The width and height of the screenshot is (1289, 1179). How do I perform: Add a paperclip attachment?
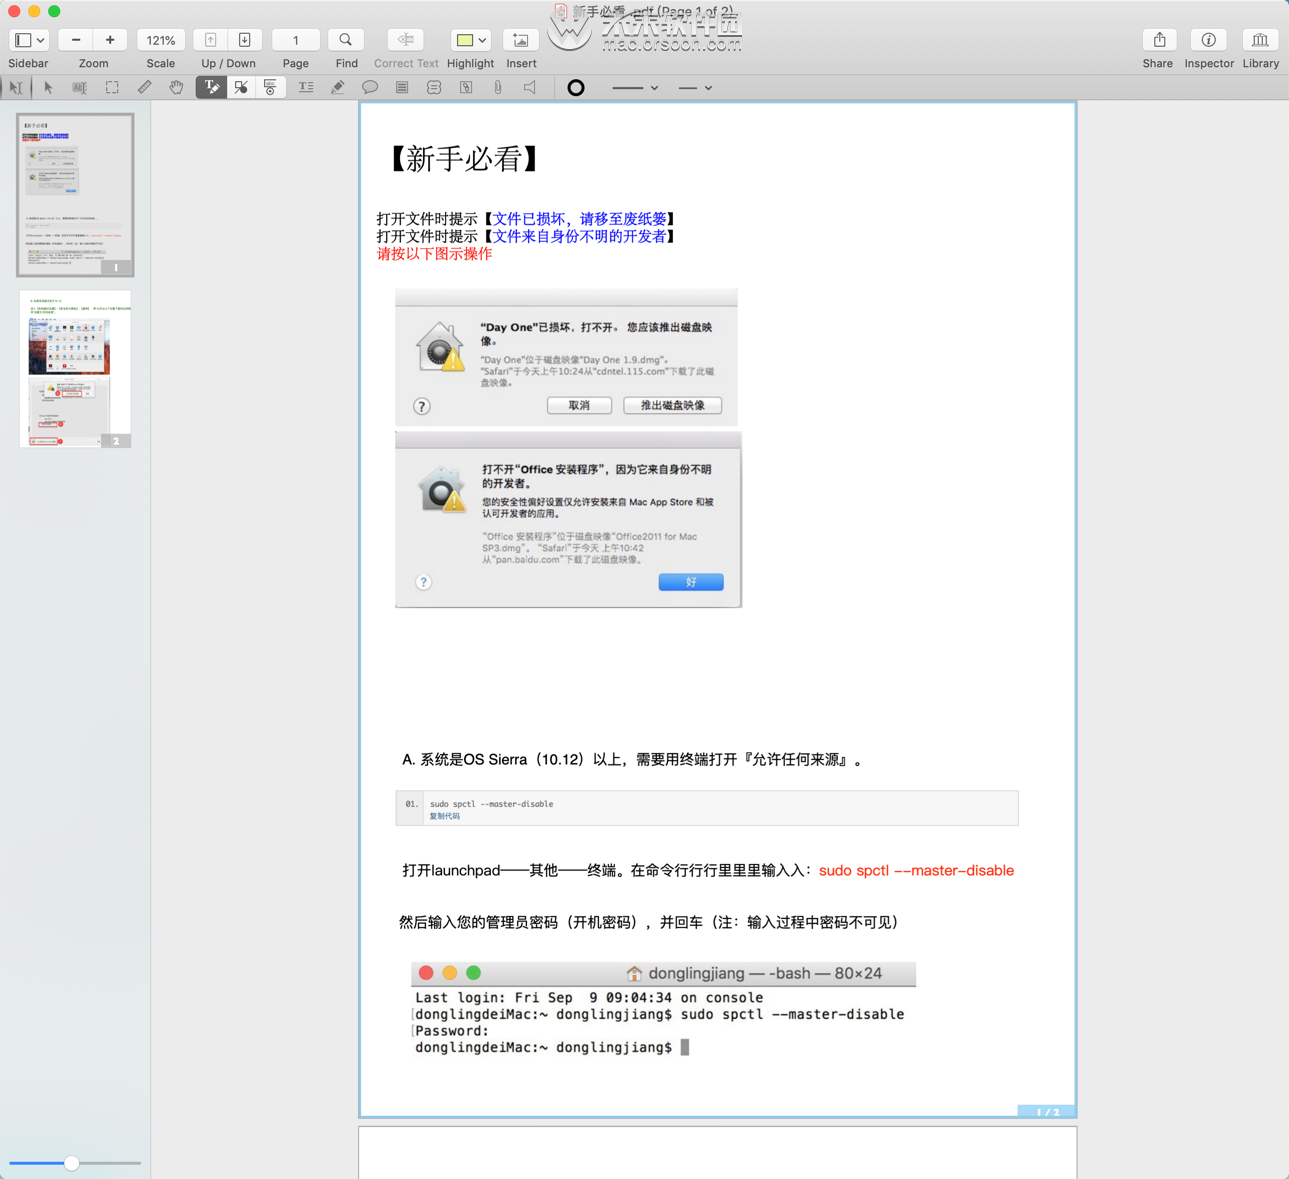(x=498, y=88)
